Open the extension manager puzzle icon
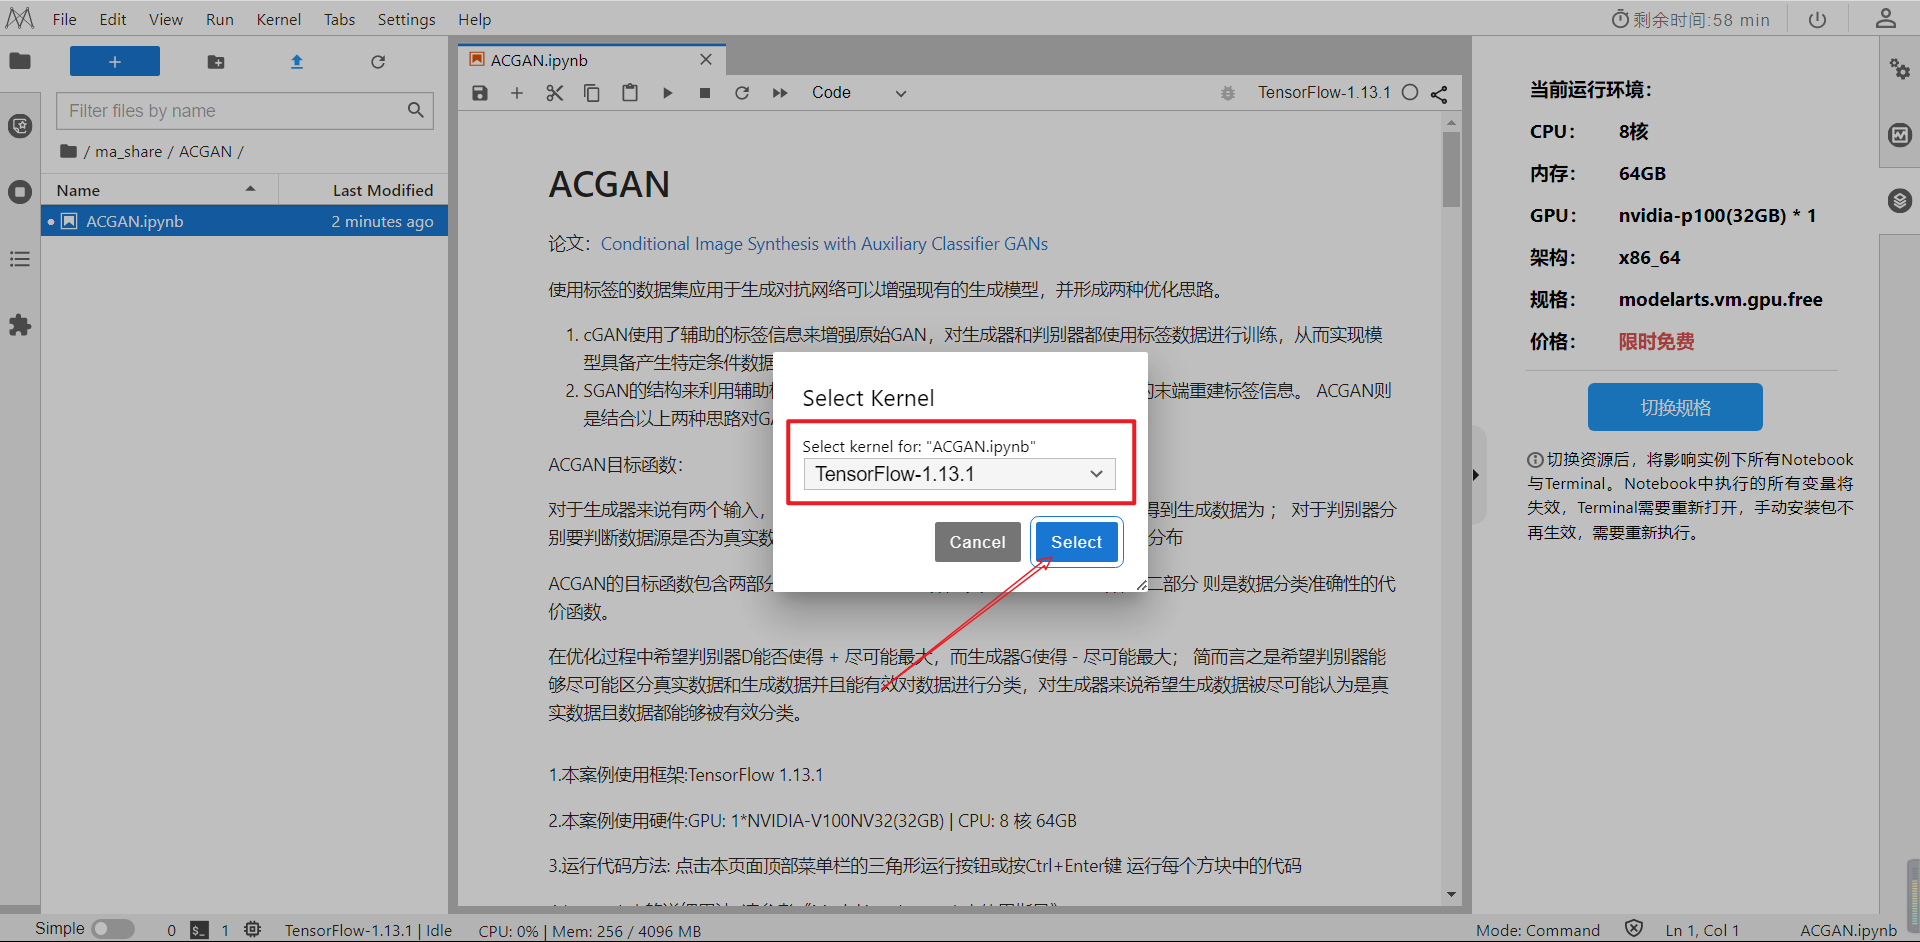The width and height of the screenshot is (1920, 942). coord(20,325)
